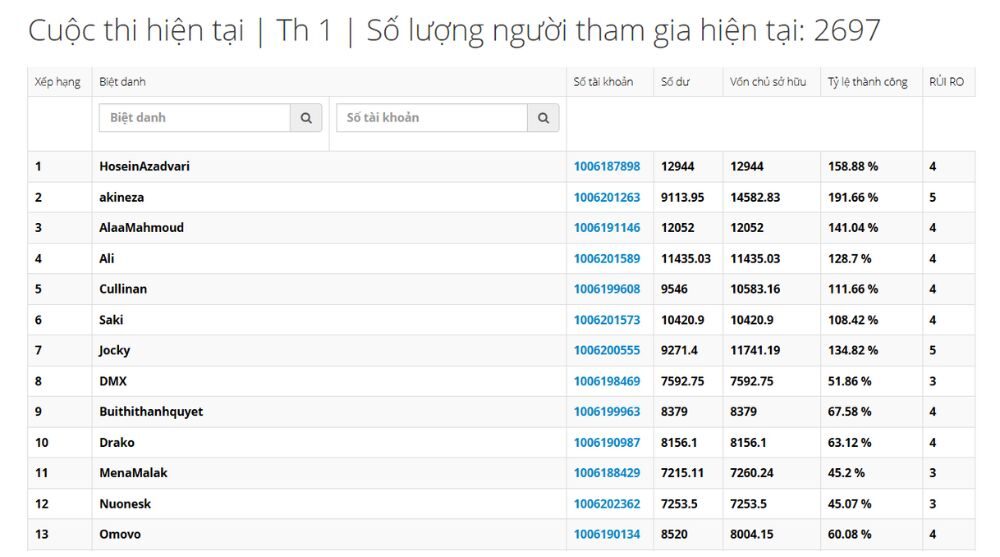Select nickname Drako
The image size is (1000, 557).
point(117,442)
